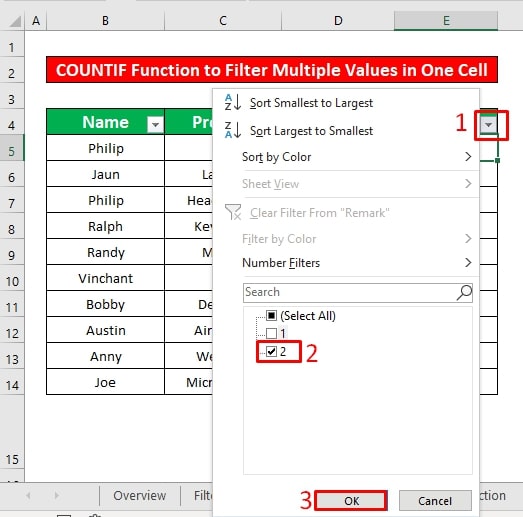Click the cell containing Anny
The width and height of the screenshot is (523, 517).
(105, 356)
